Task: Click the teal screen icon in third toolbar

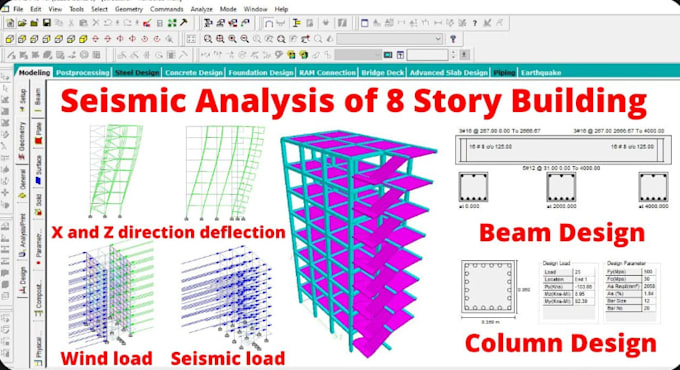Action: pyautogui.click(x=388, y=55)
